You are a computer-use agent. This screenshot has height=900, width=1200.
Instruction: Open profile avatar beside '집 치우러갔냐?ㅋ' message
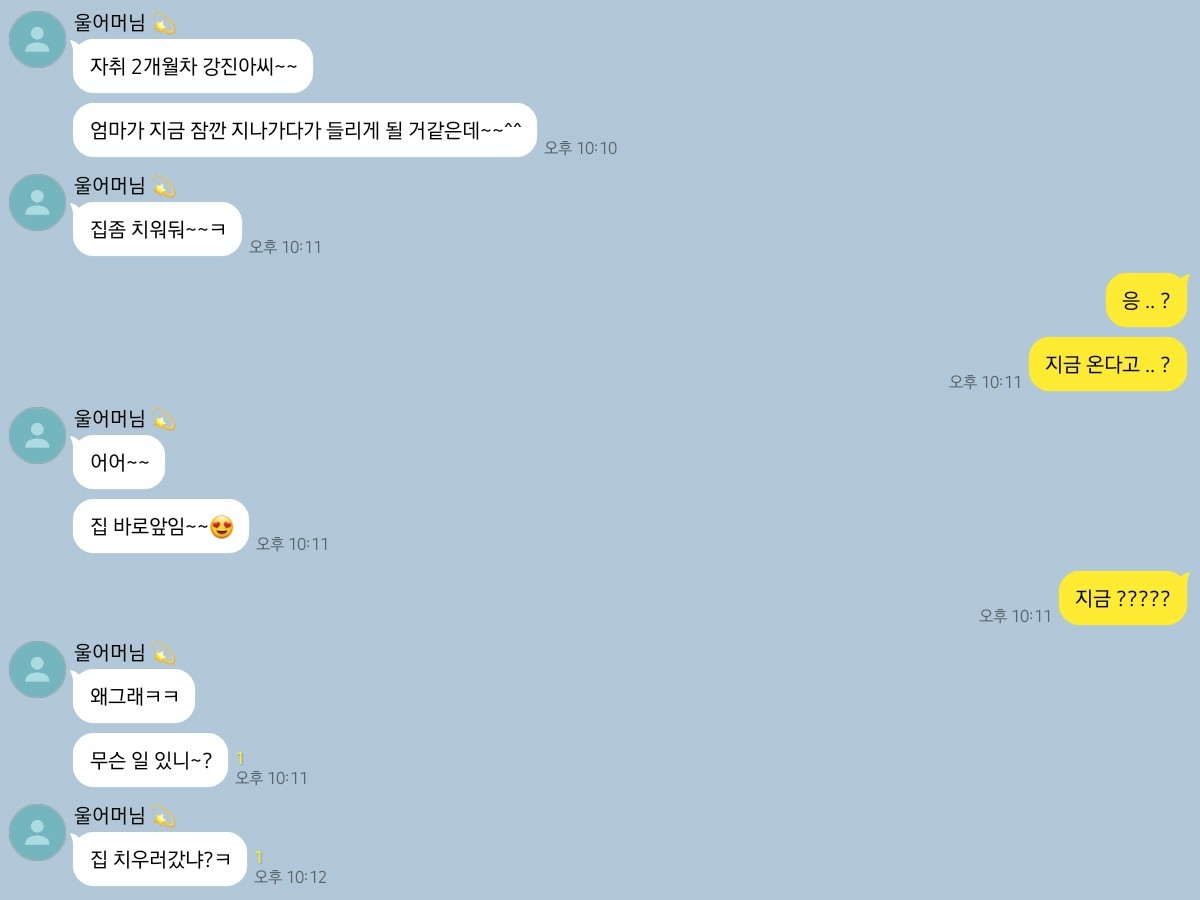[x=37, y=832]
